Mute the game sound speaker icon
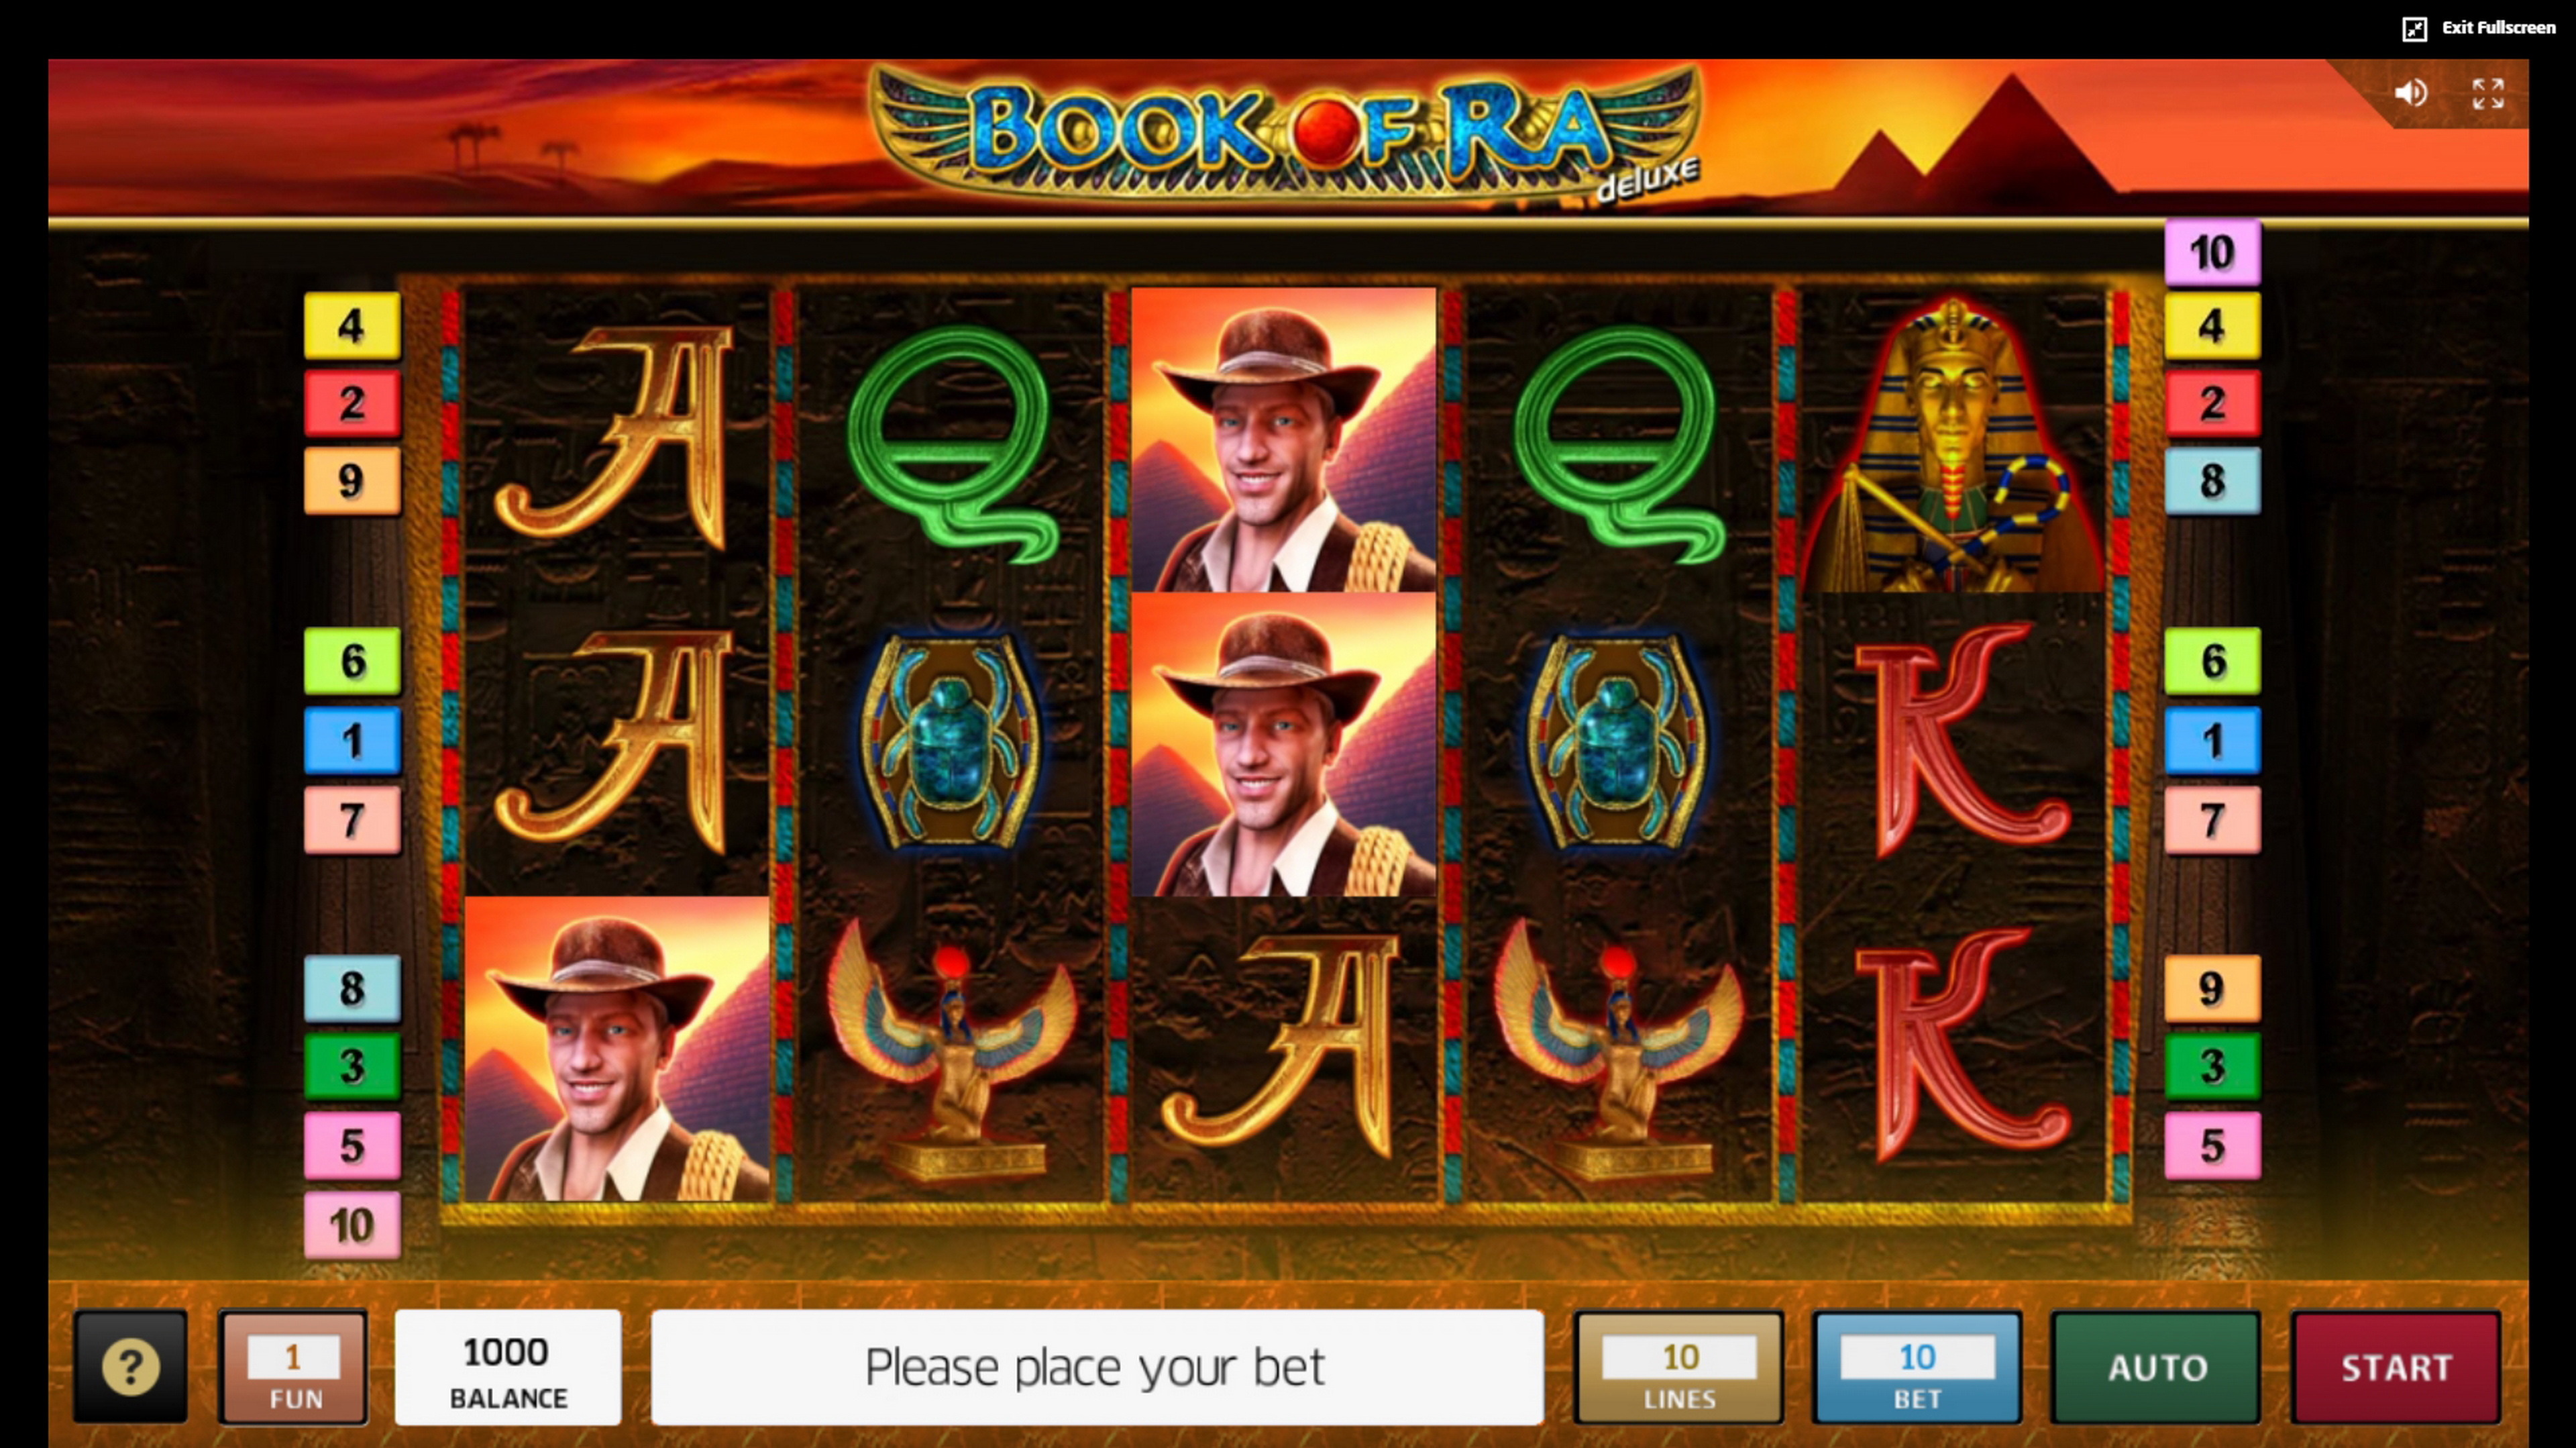 [x=2411, y=93]
